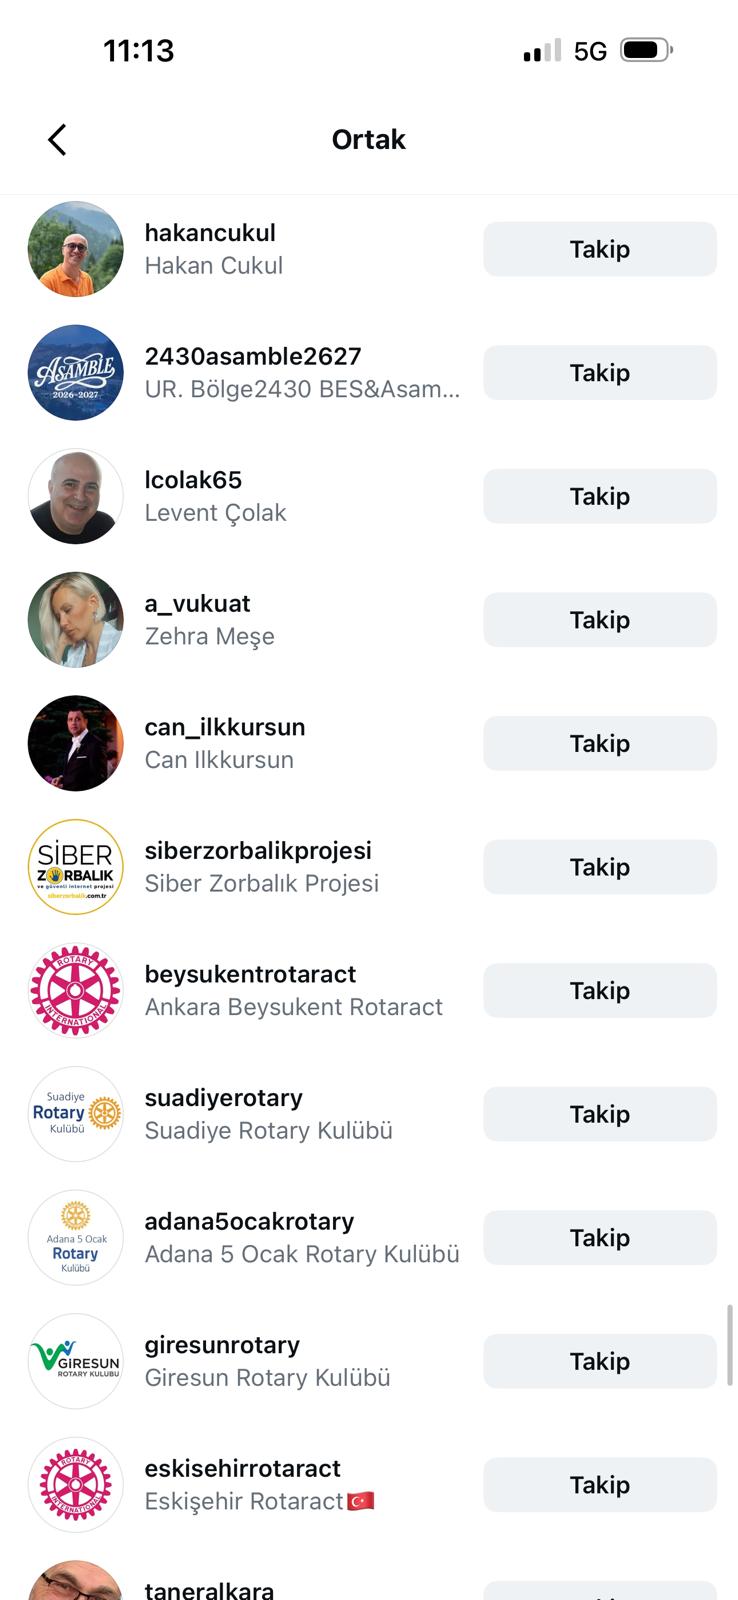Viewport: 738px width, 1600px height.
Task: Open the suadiyerotary username link
Action: [224, 1098]
